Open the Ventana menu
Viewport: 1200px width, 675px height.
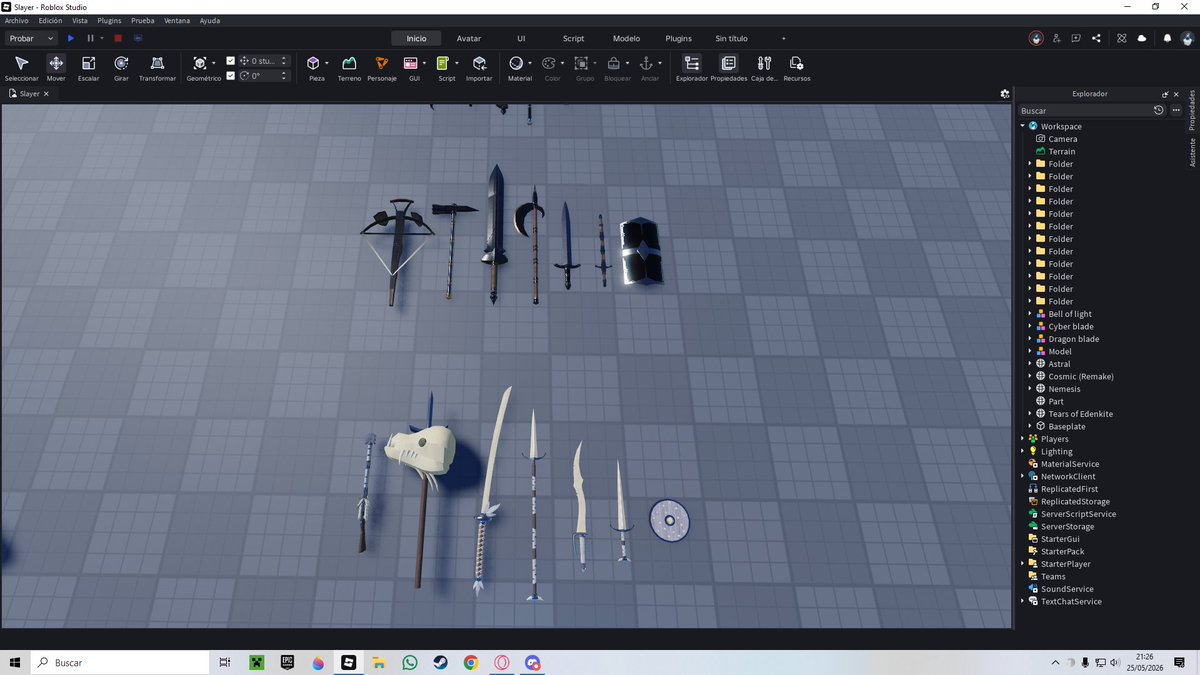tap(177, 20)
